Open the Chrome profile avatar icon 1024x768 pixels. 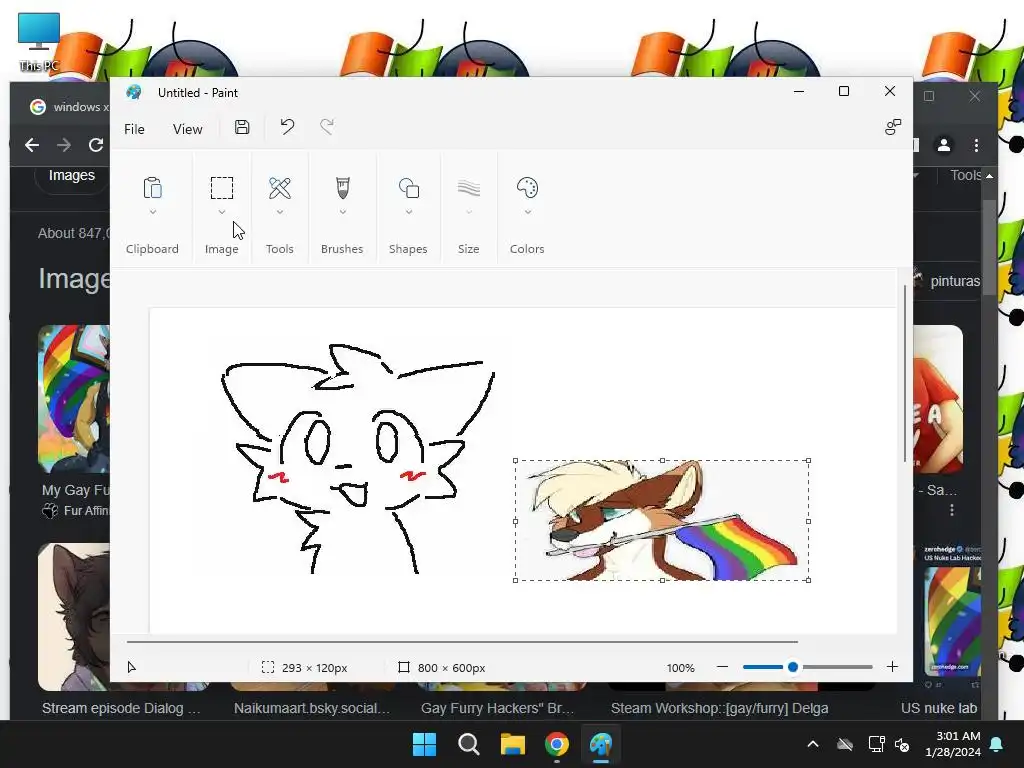pyautogui.click(x=944, y=145)
